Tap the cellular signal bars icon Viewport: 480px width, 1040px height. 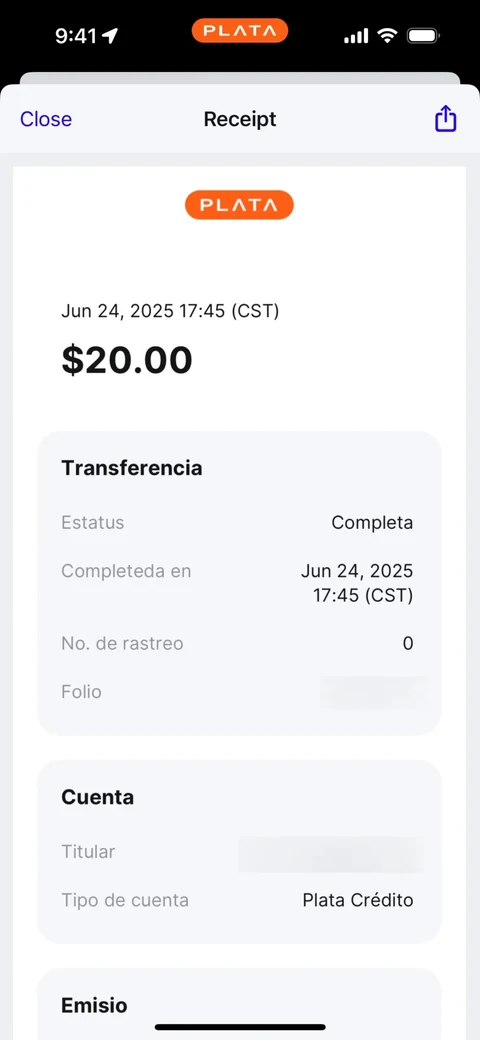(x=356, y=36)
